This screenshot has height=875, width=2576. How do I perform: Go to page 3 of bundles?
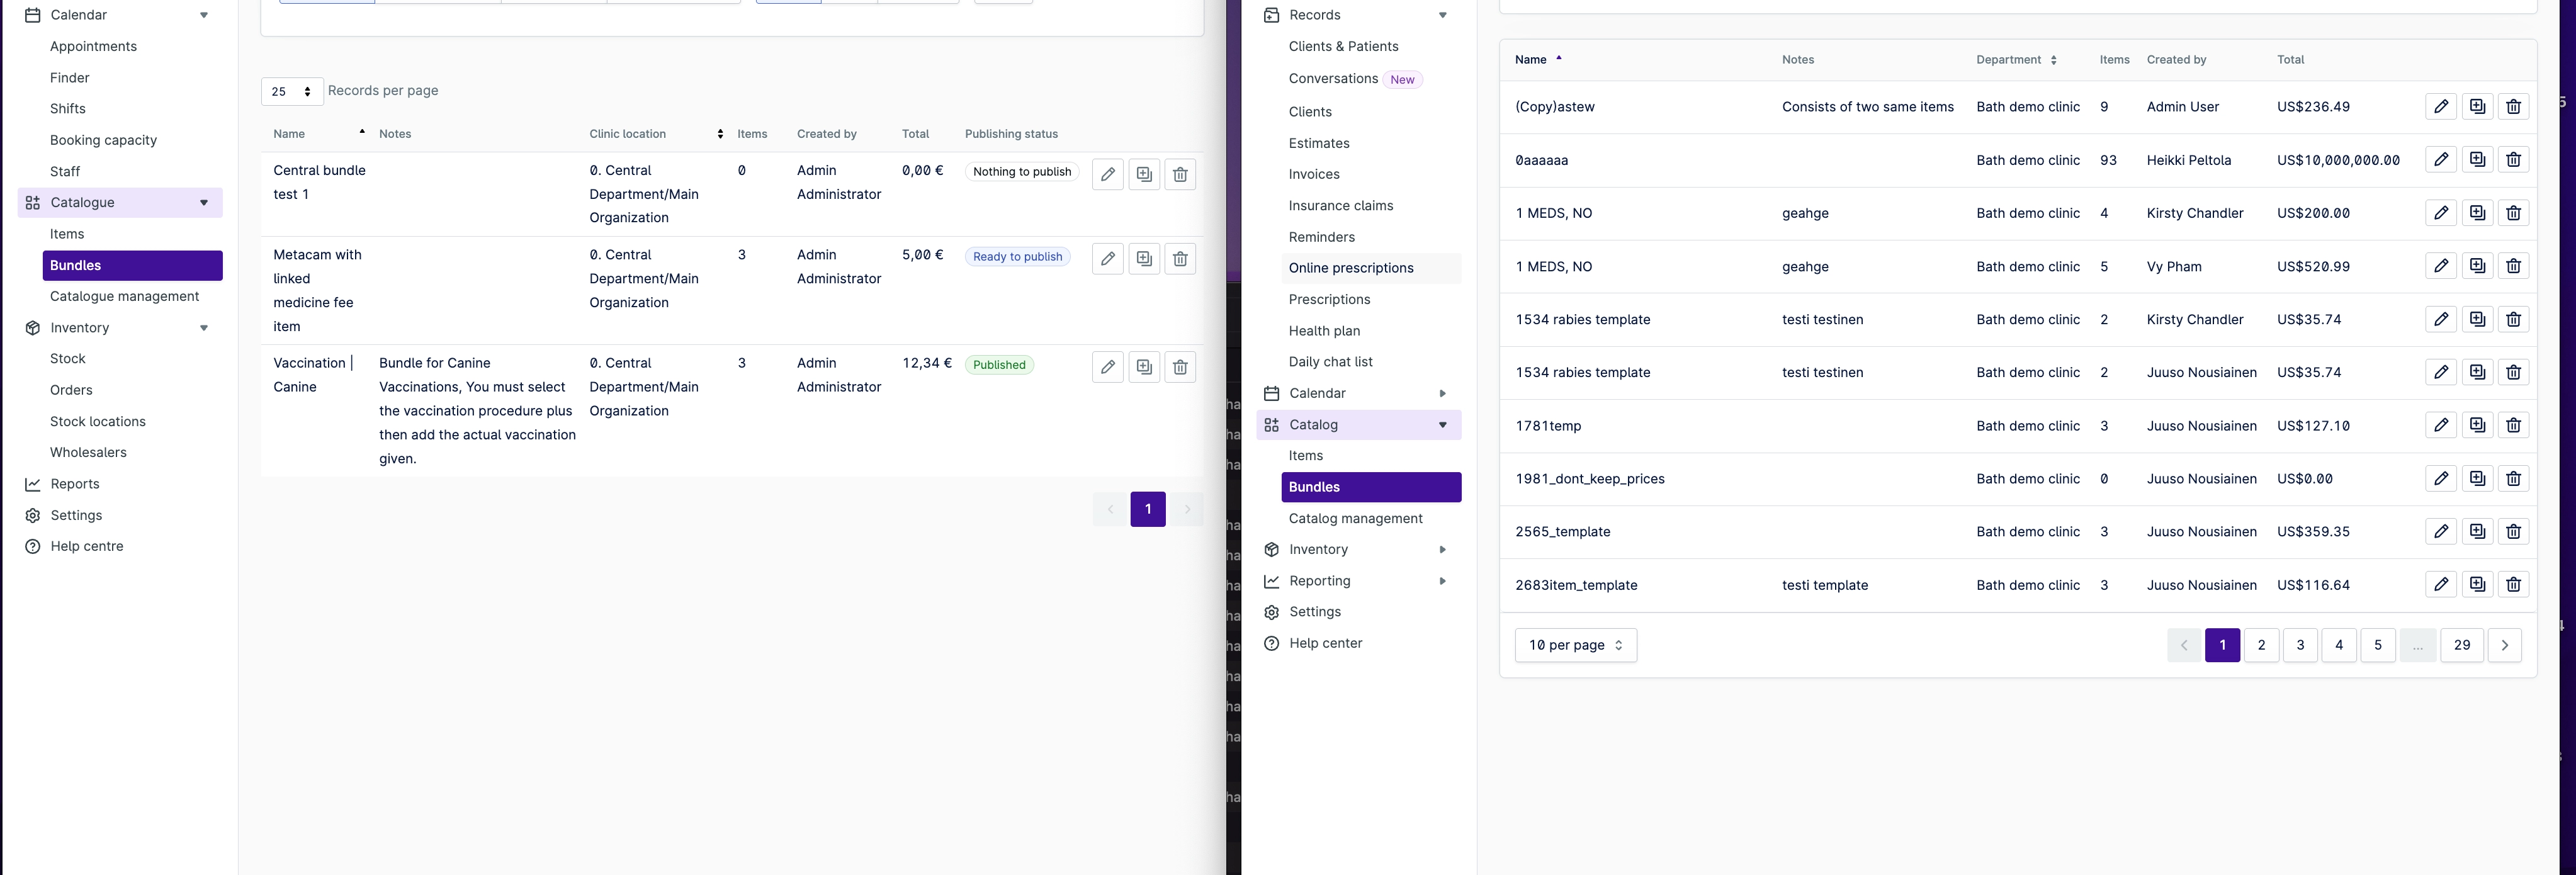point(2300,645)
